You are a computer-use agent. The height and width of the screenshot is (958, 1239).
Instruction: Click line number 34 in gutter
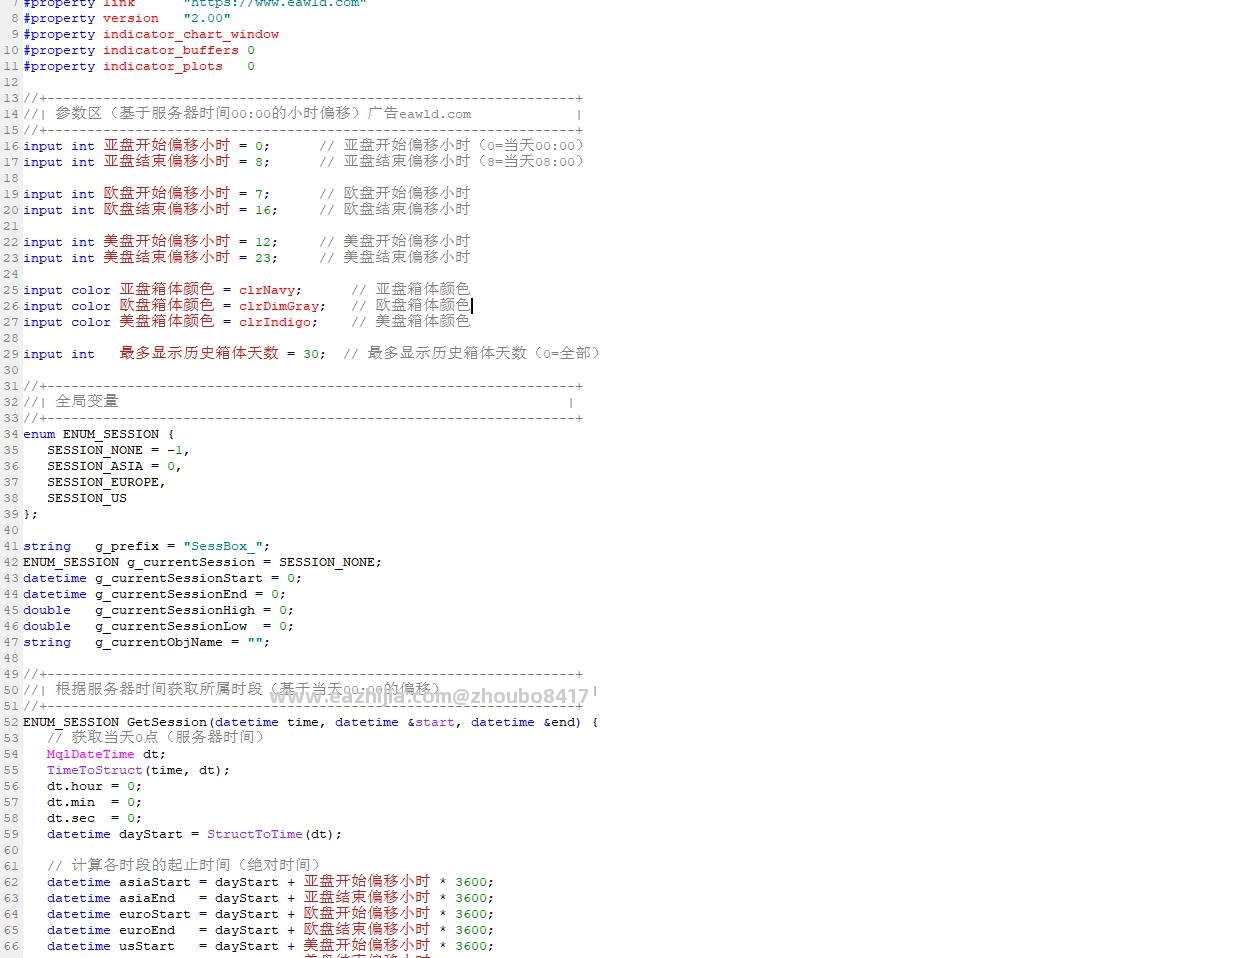coord(11,434)
